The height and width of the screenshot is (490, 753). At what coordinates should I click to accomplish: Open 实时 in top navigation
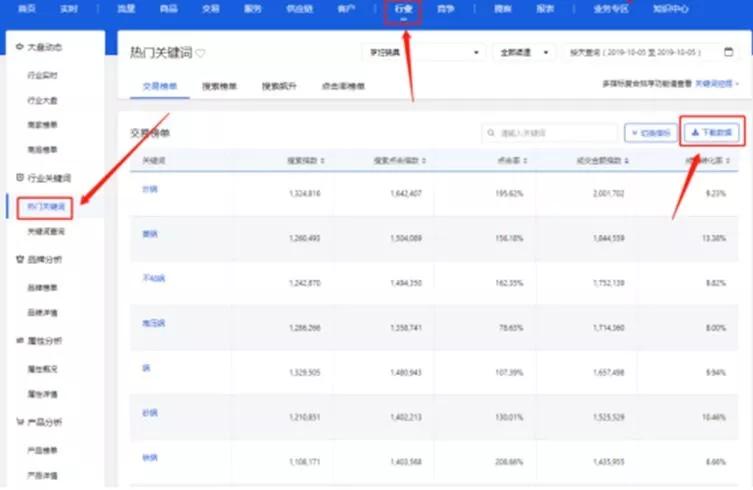click(69, 9)
